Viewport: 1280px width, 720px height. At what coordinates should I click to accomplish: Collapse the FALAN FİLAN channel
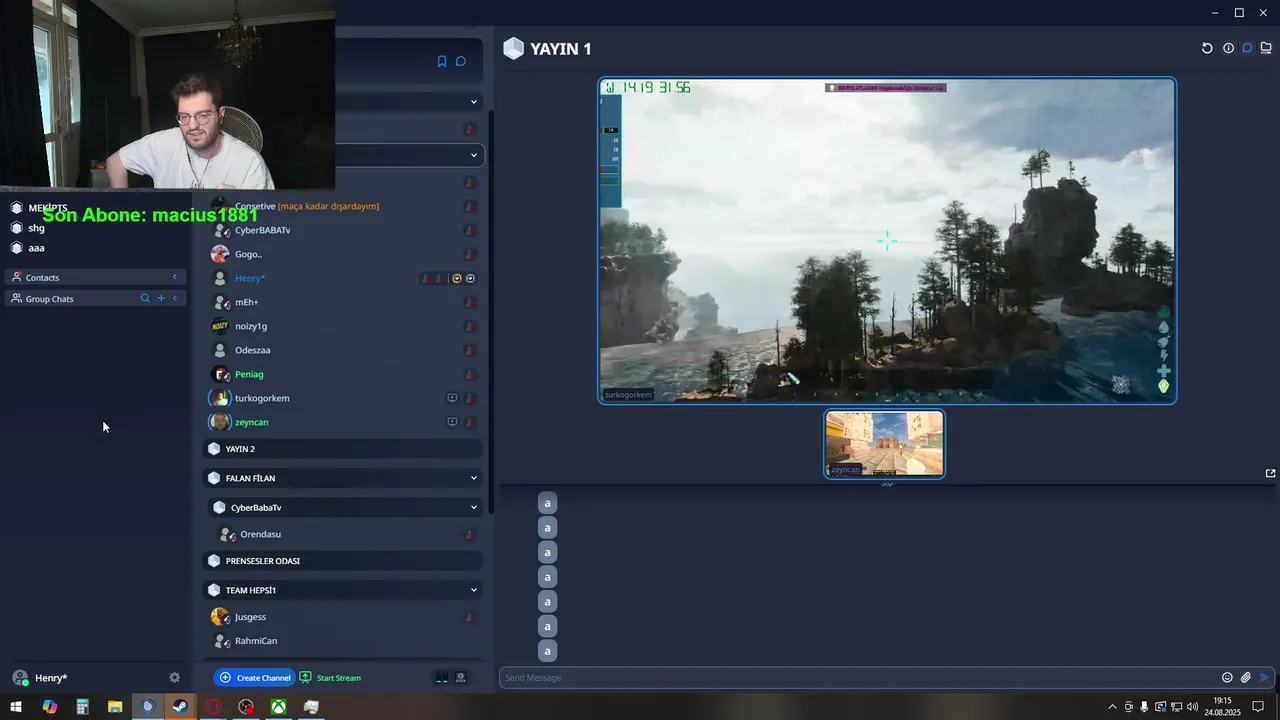[x=474, y=478]
